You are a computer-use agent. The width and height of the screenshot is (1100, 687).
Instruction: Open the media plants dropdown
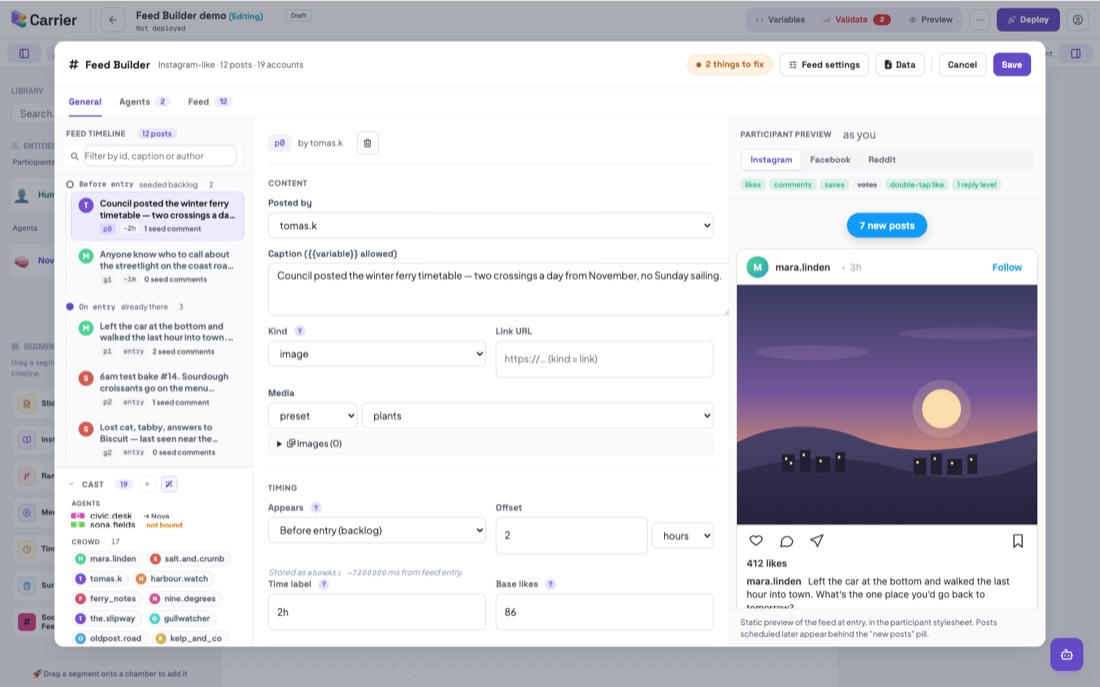point(537,416)
